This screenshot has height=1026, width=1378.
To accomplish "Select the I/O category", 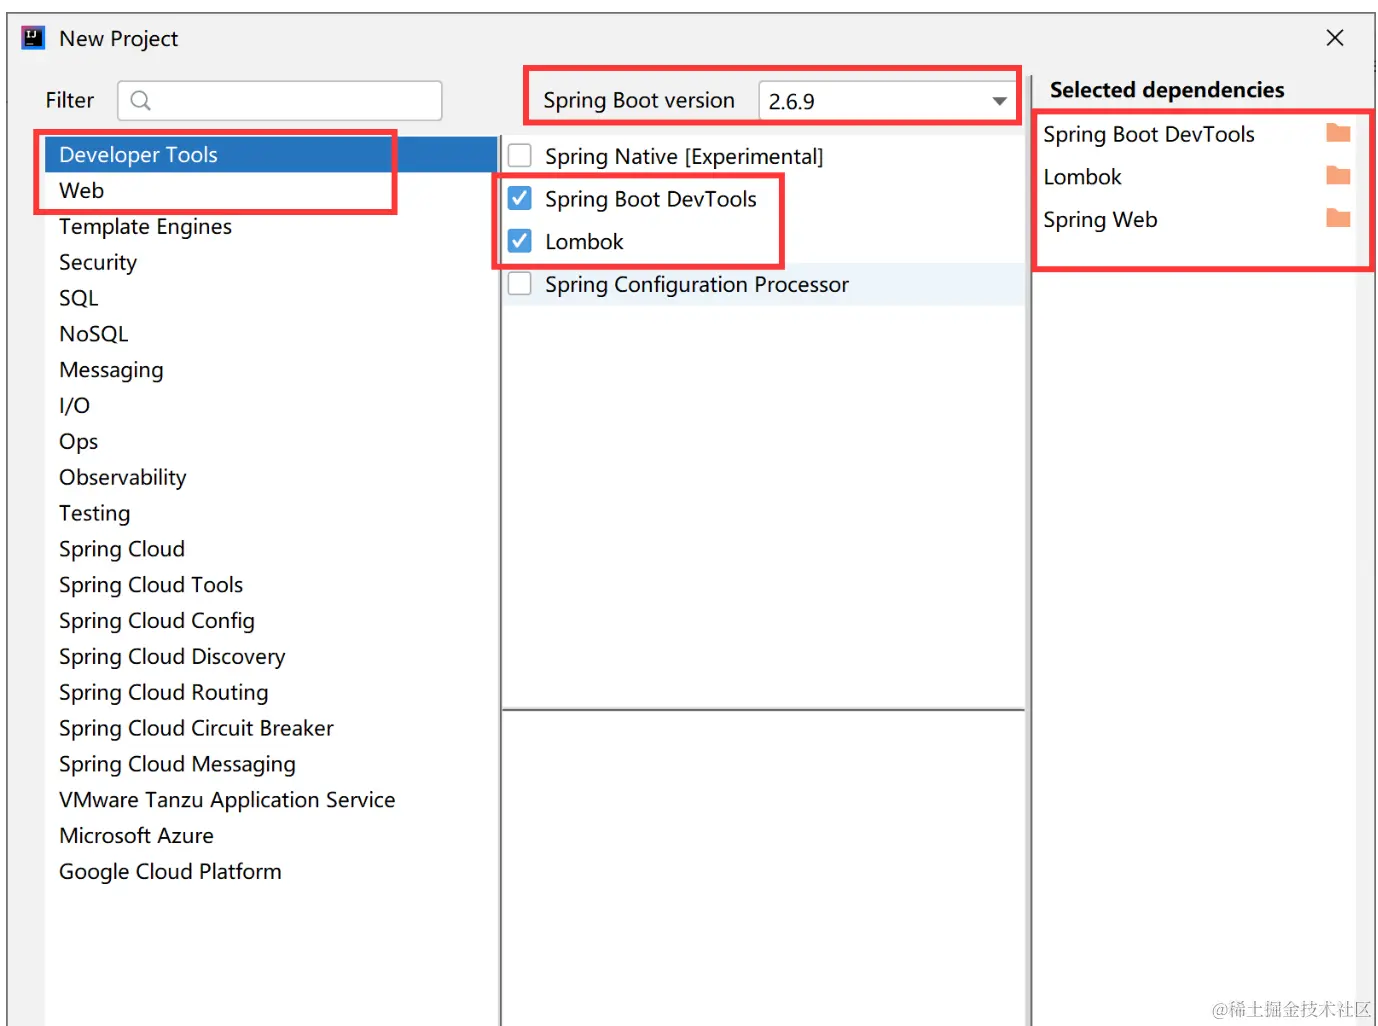I will point(271,406).
